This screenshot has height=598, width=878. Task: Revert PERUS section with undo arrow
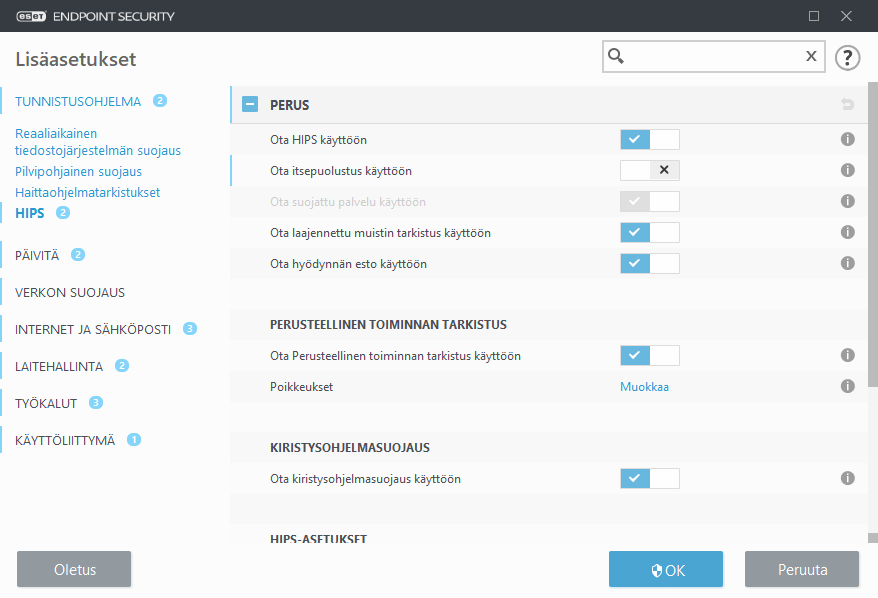point(847,104)
